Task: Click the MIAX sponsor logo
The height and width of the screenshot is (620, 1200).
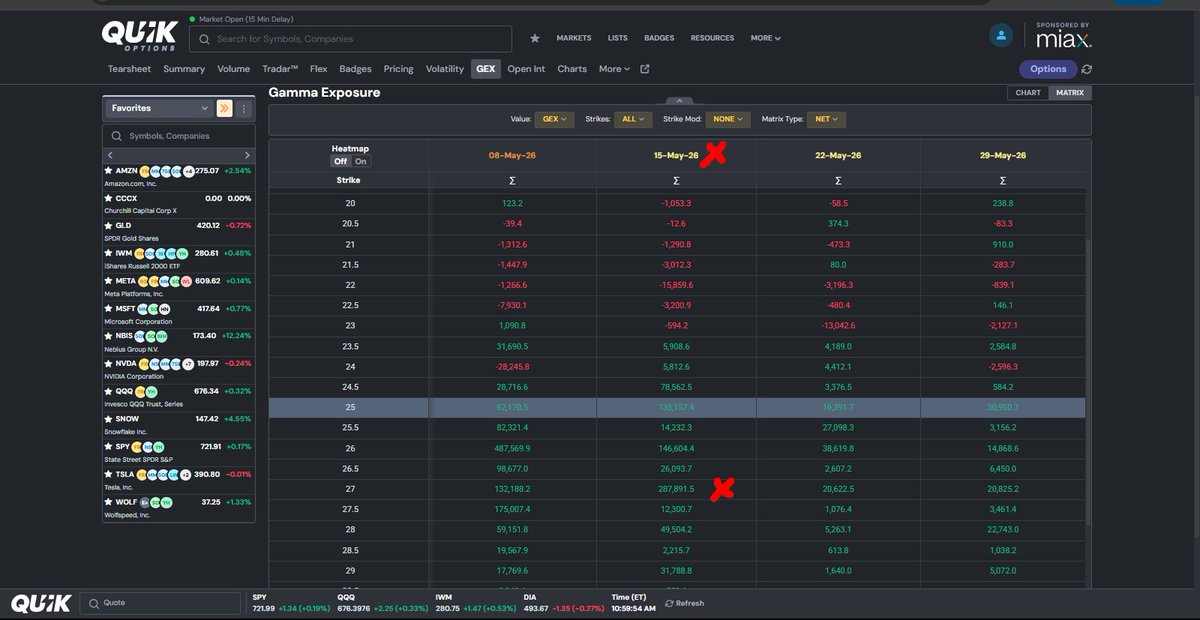Action: click(1063, 39)
